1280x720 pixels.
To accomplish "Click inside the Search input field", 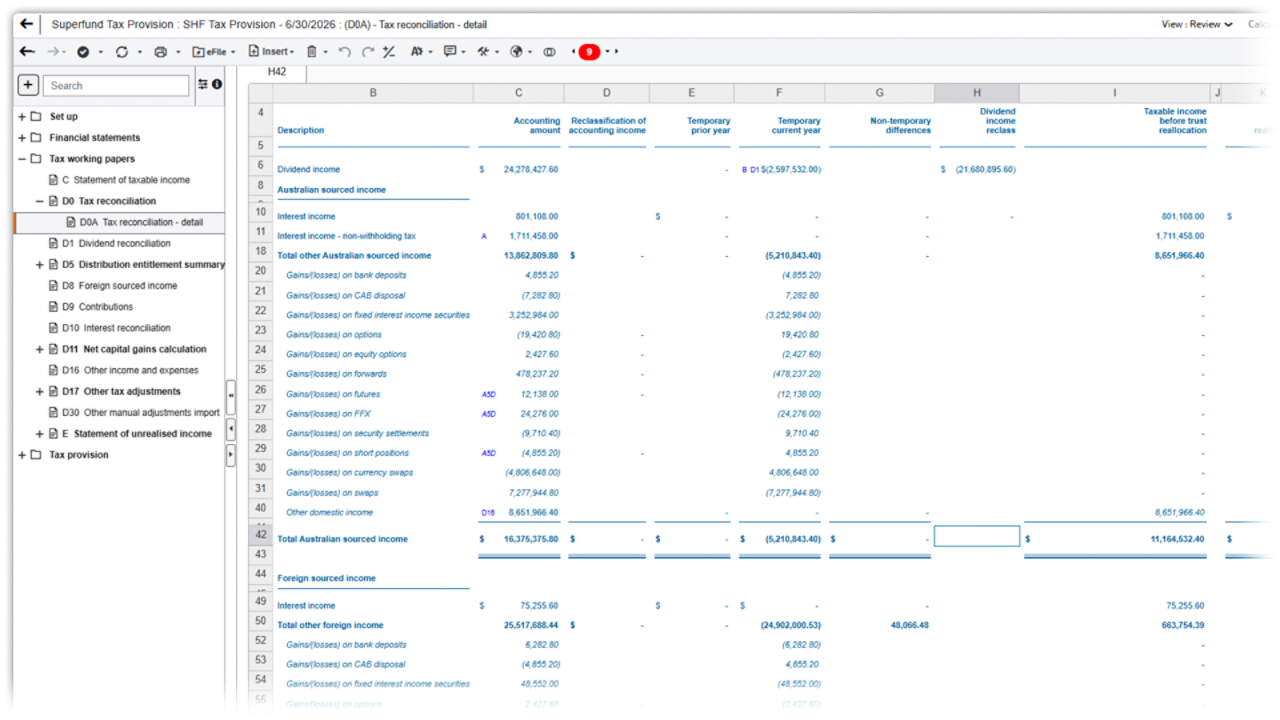I will pyautogui.click(x=116, y=86).
